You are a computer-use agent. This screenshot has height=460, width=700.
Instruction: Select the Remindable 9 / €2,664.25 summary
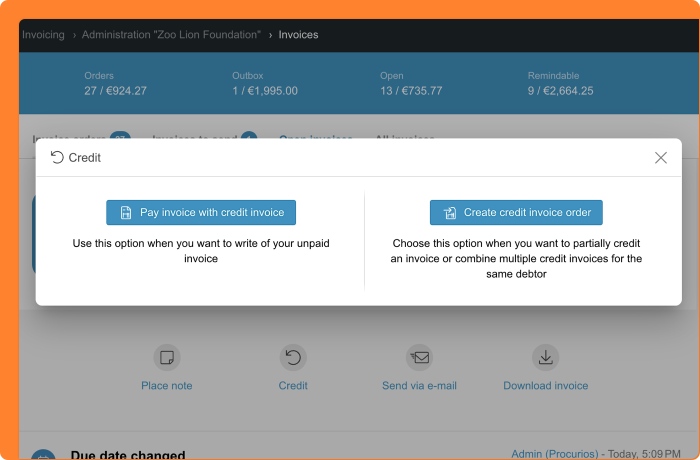560,84
